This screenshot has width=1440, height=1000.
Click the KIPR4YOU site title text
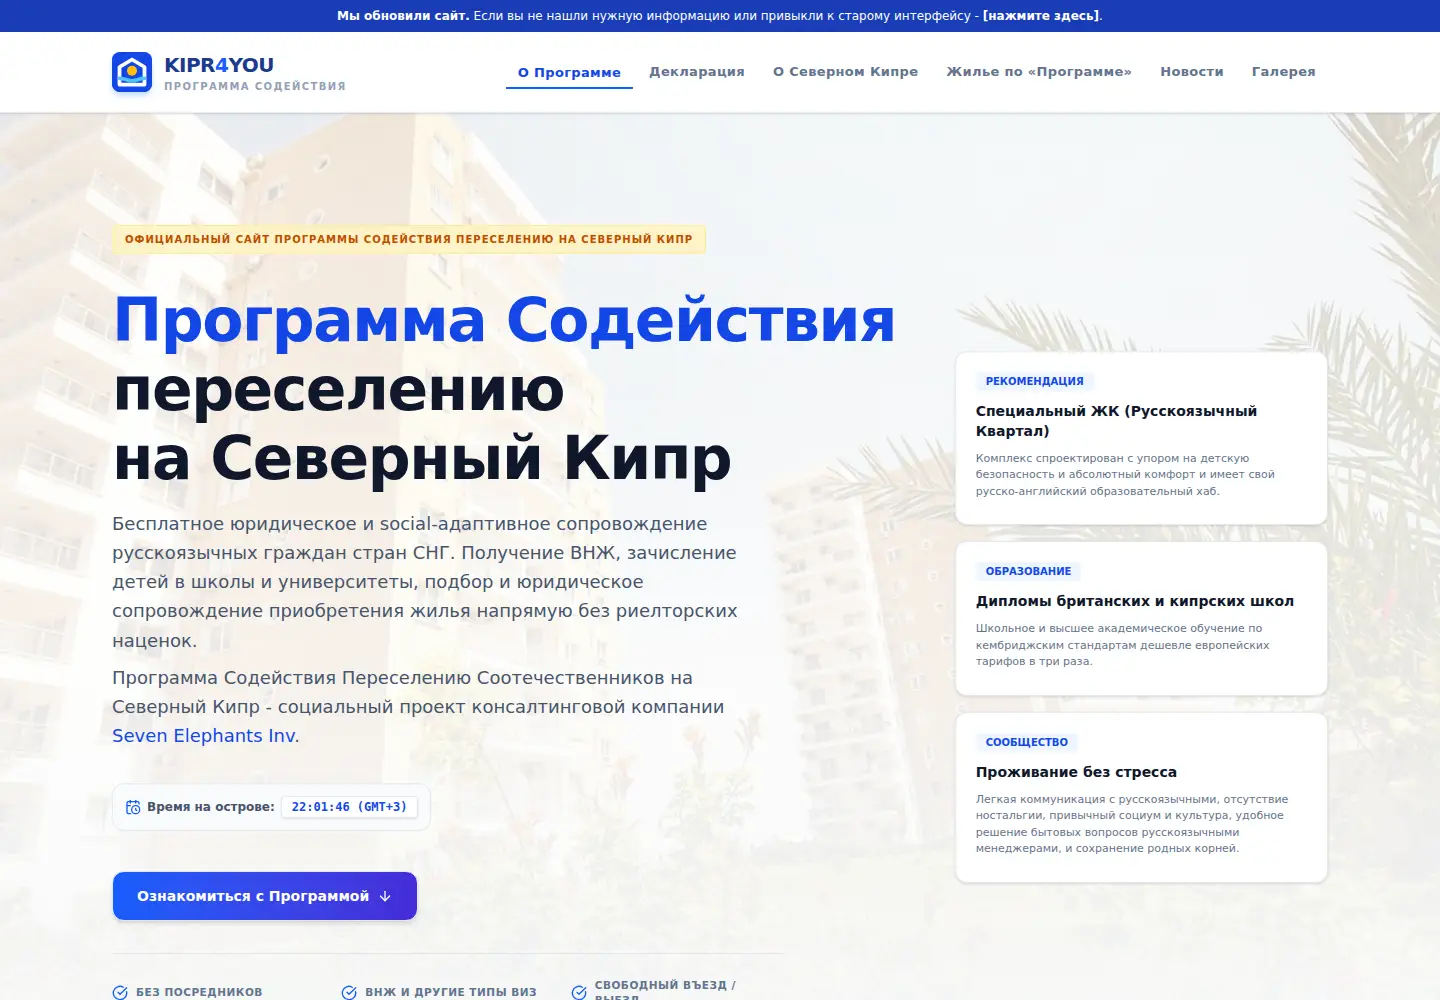[219, 65]
